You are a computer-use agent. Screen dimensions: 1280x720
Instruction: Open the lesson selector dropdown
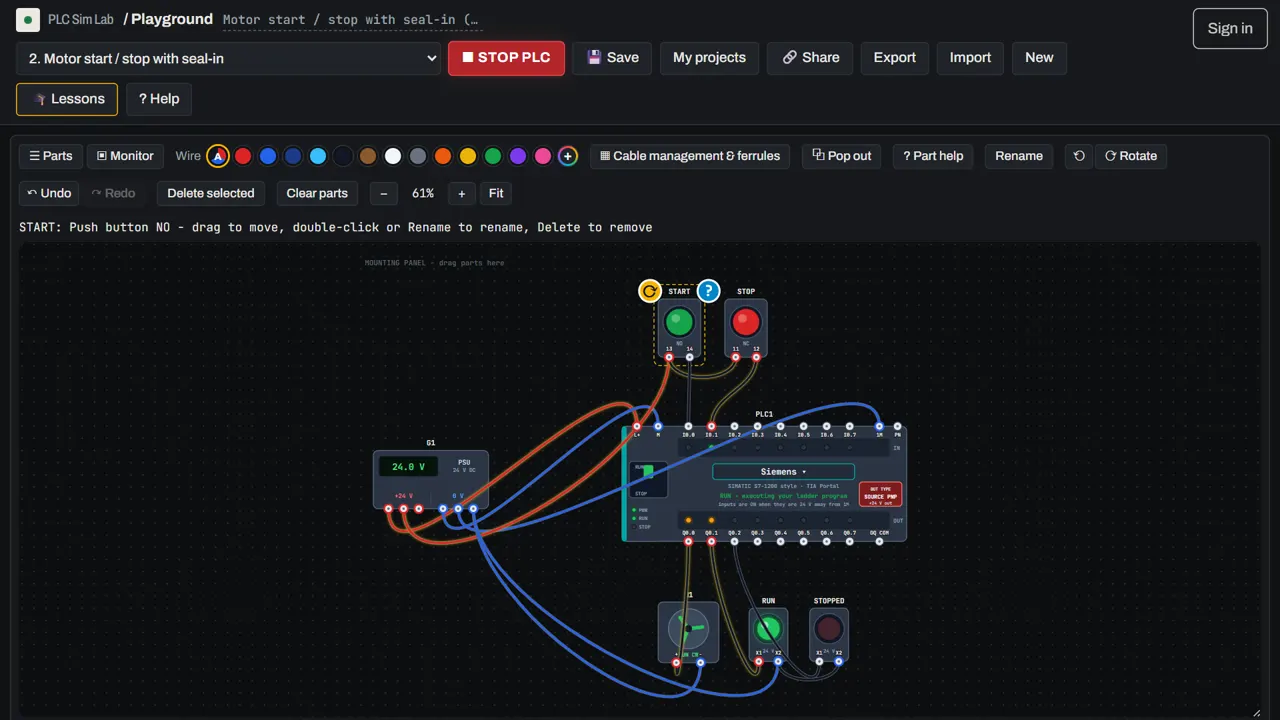pyautogui.click(x=229, y=58)
